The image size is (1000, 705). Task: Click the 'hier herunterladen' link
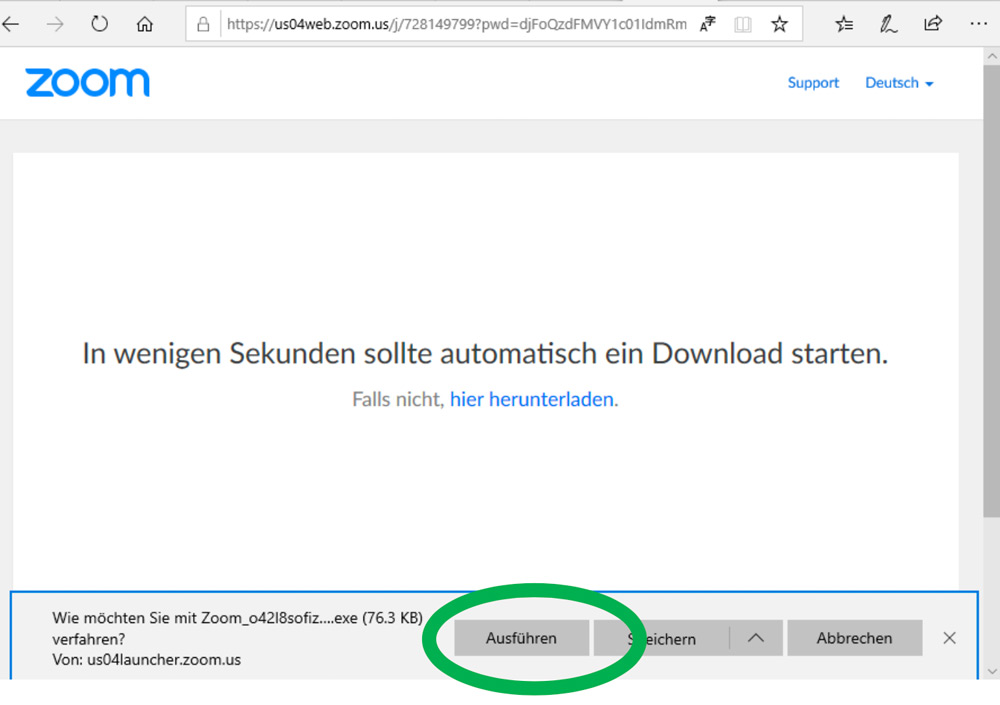click(x=532, y=399)
